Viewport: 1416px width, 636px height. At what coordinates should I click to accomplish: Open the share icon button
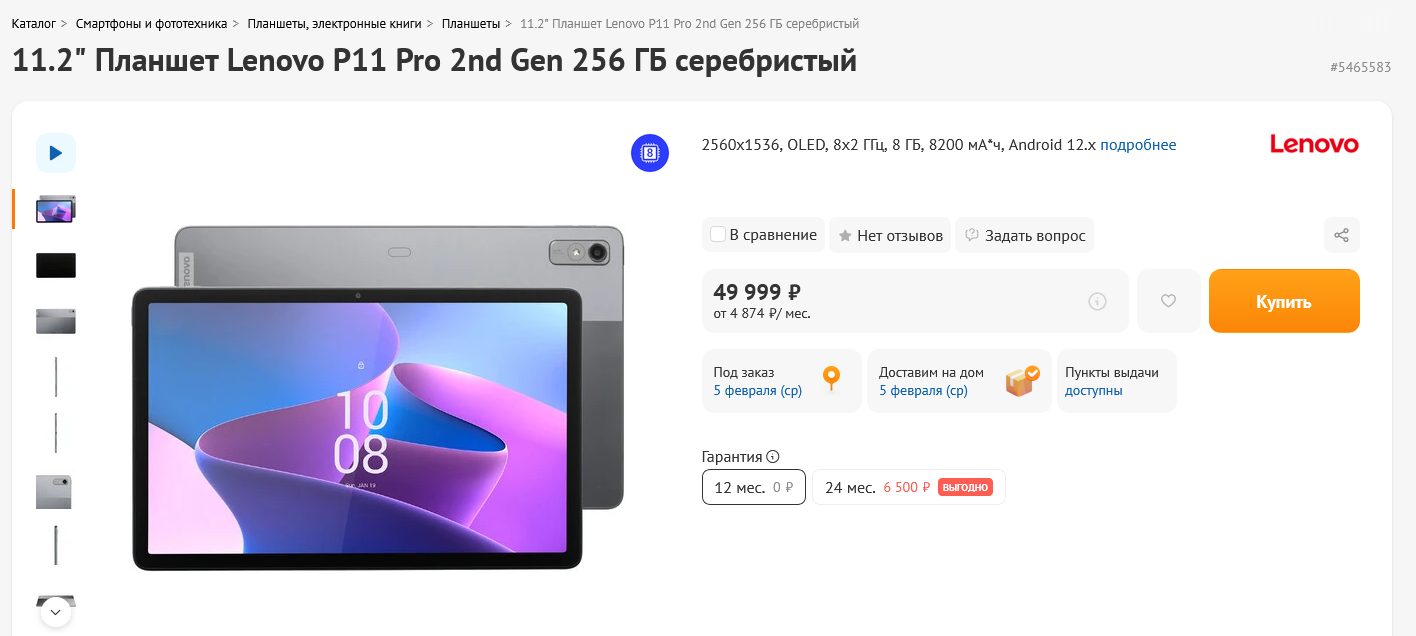pos(1342,235)
